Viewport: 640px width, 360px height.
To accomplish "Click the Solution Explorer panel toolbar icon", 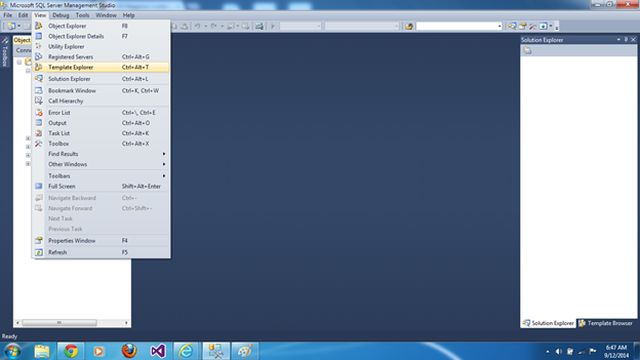I will [x=527, y=51].
